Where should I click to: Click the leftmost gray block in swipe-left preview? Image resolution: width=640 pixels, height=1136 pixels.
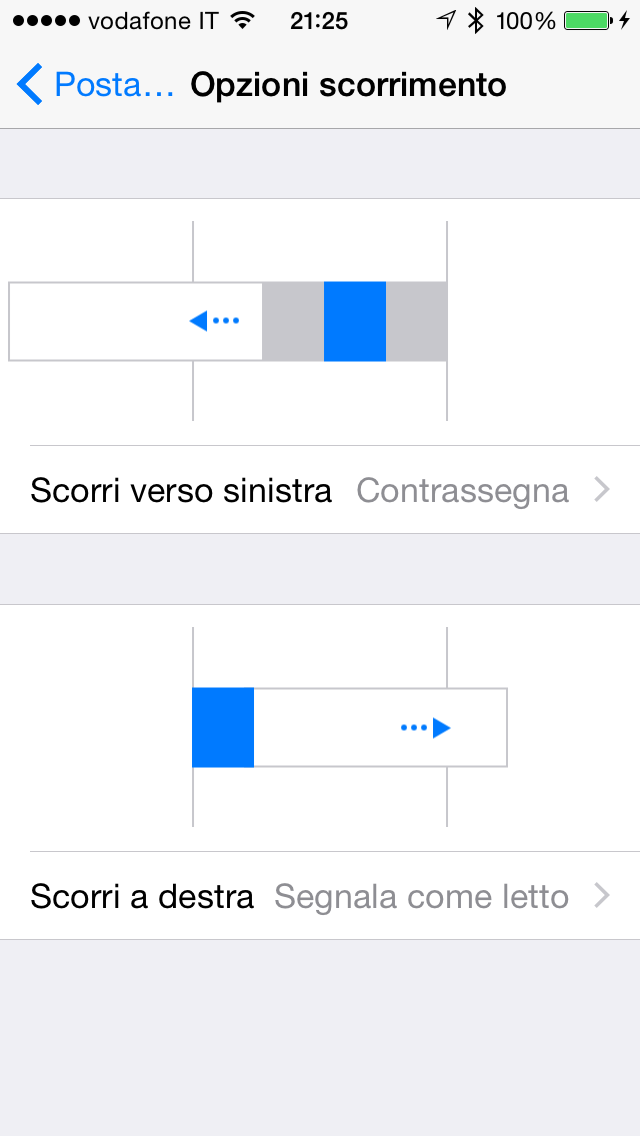[292, 321]
